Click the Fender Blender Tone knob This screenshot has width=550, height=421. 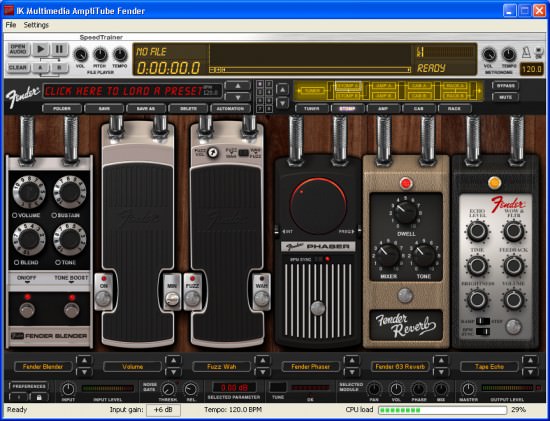(70, 239)
